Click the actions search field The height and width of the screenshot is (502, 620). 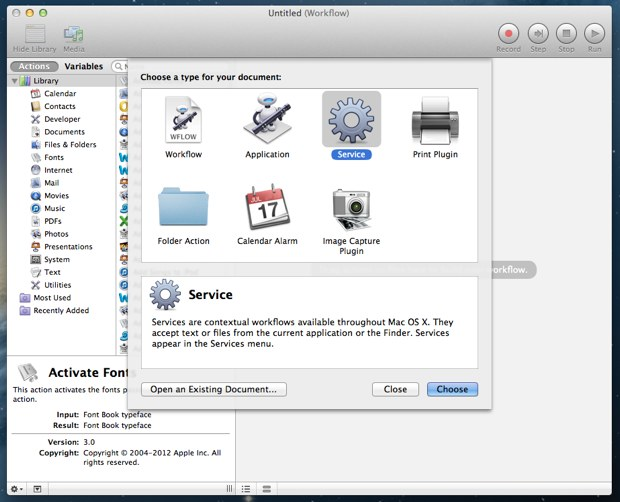(120, 66)
